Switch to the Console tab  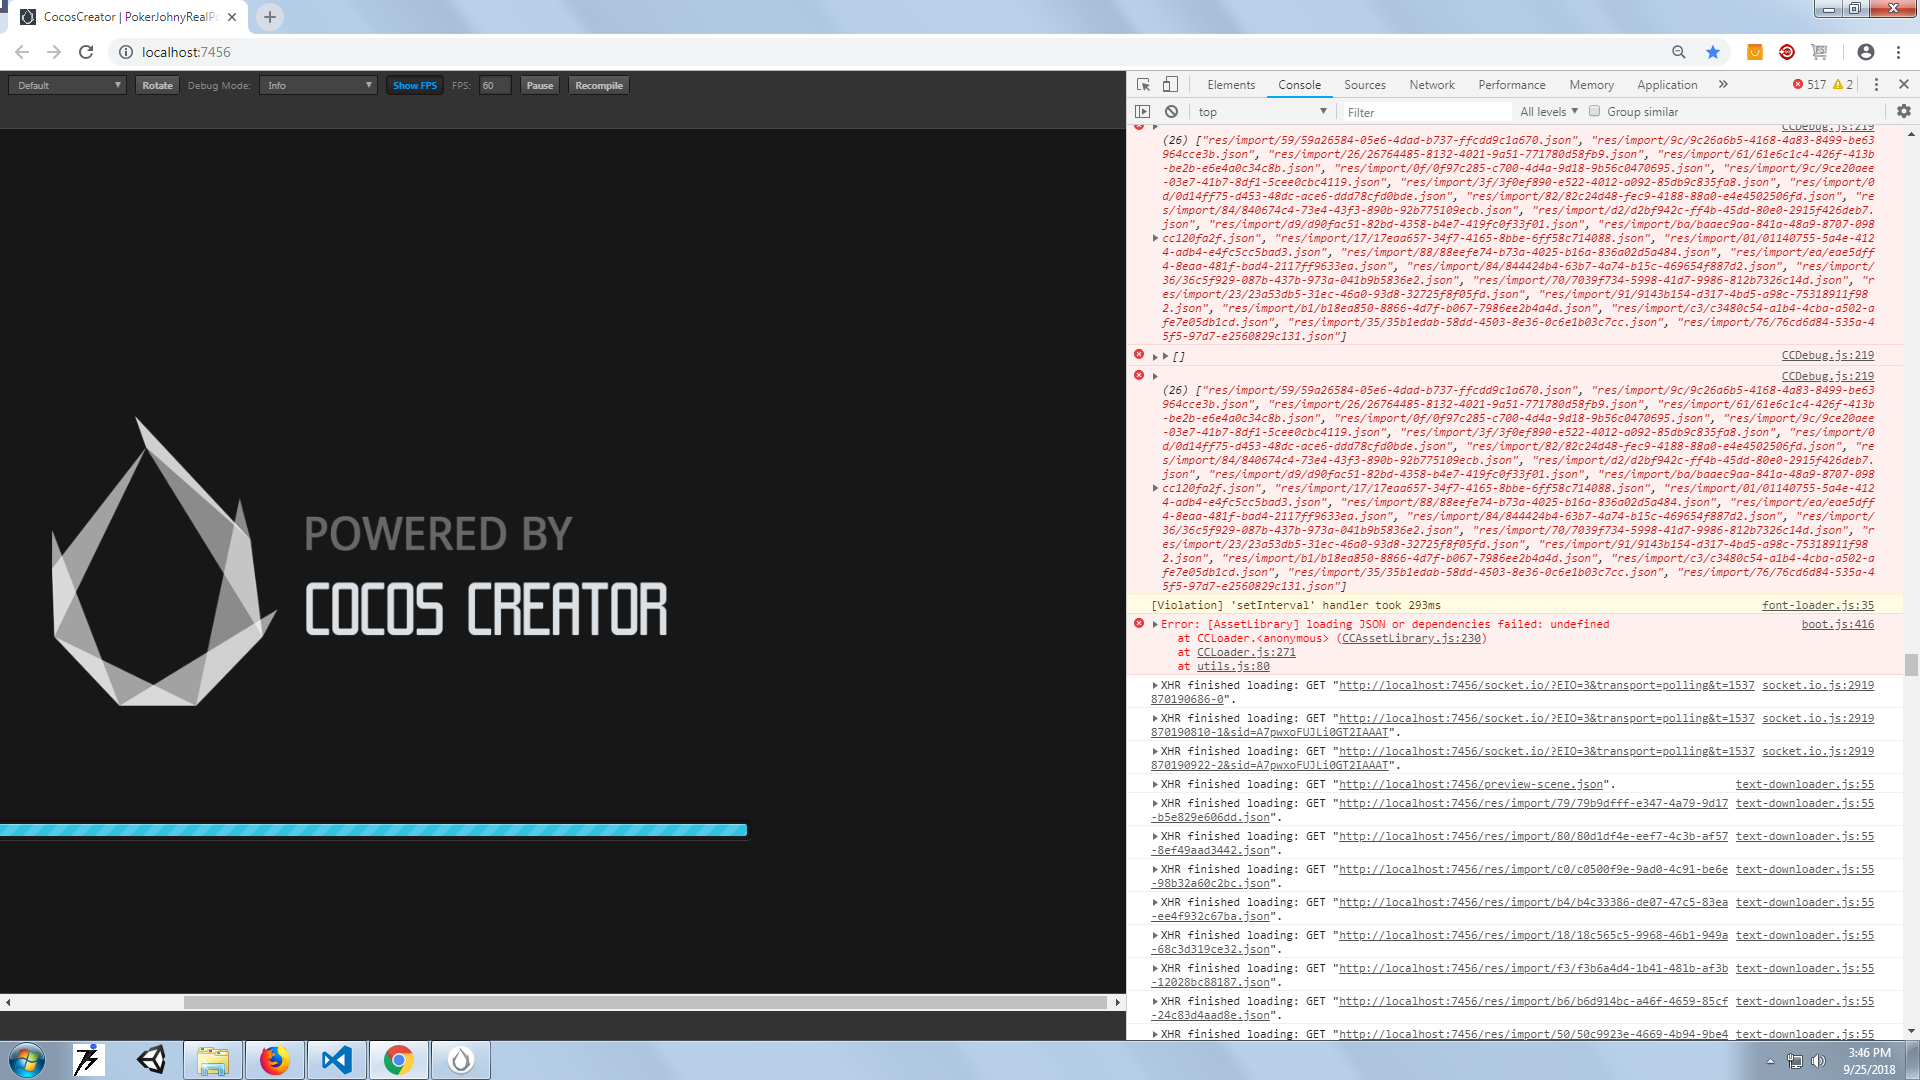1299,85
